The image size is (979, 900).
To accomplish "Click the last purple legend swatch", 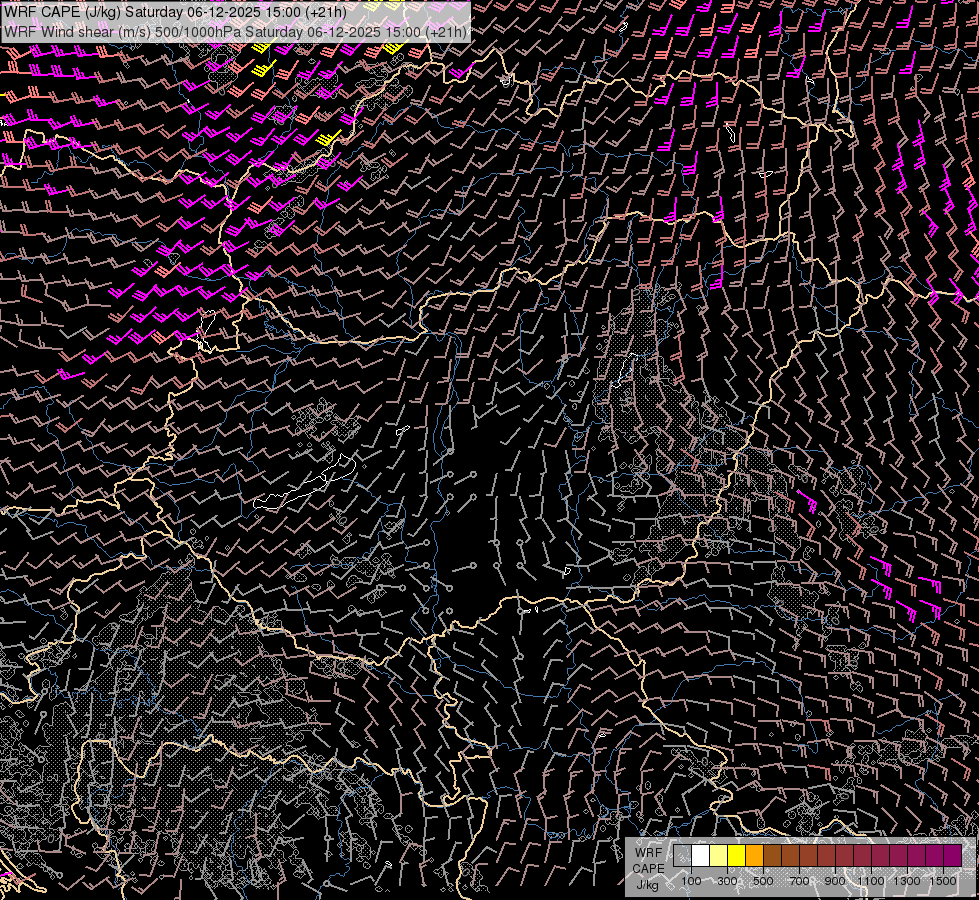I will point(952,856).
